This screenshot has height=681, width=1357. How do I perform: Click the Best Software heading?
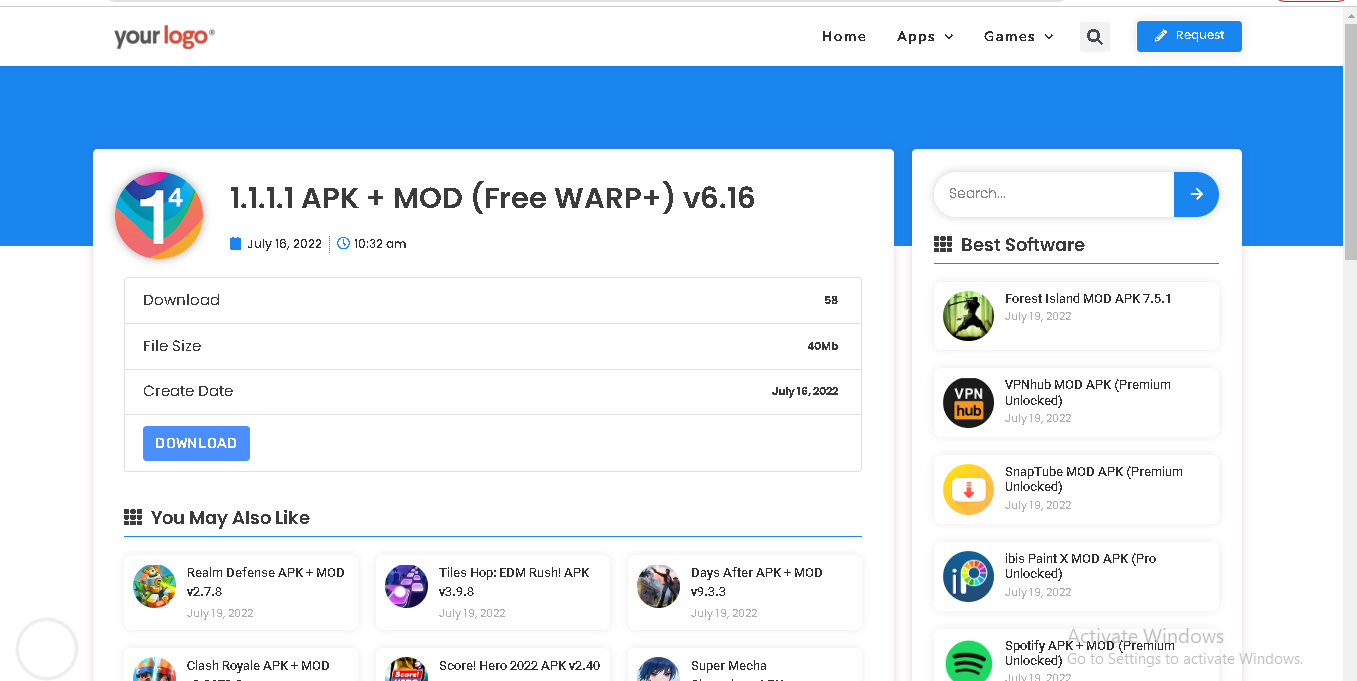pos(1022,245)
